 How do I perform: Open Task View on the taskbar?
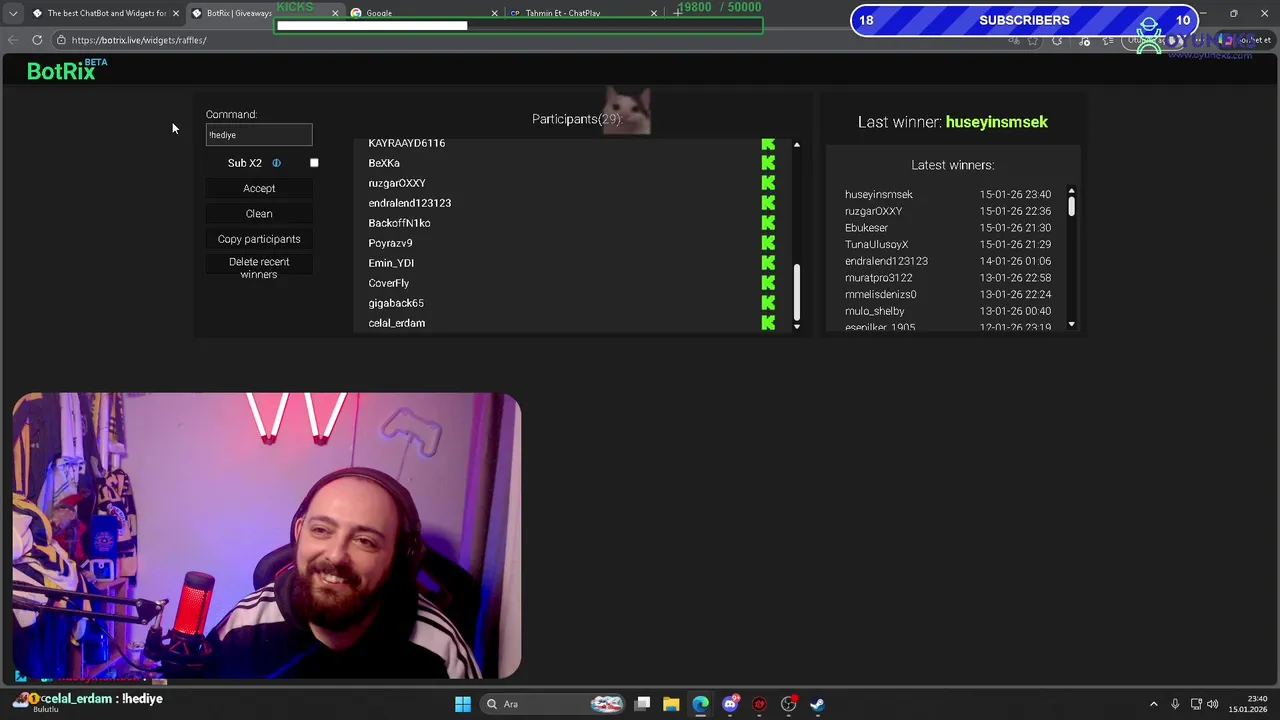(x=643, y=704)
